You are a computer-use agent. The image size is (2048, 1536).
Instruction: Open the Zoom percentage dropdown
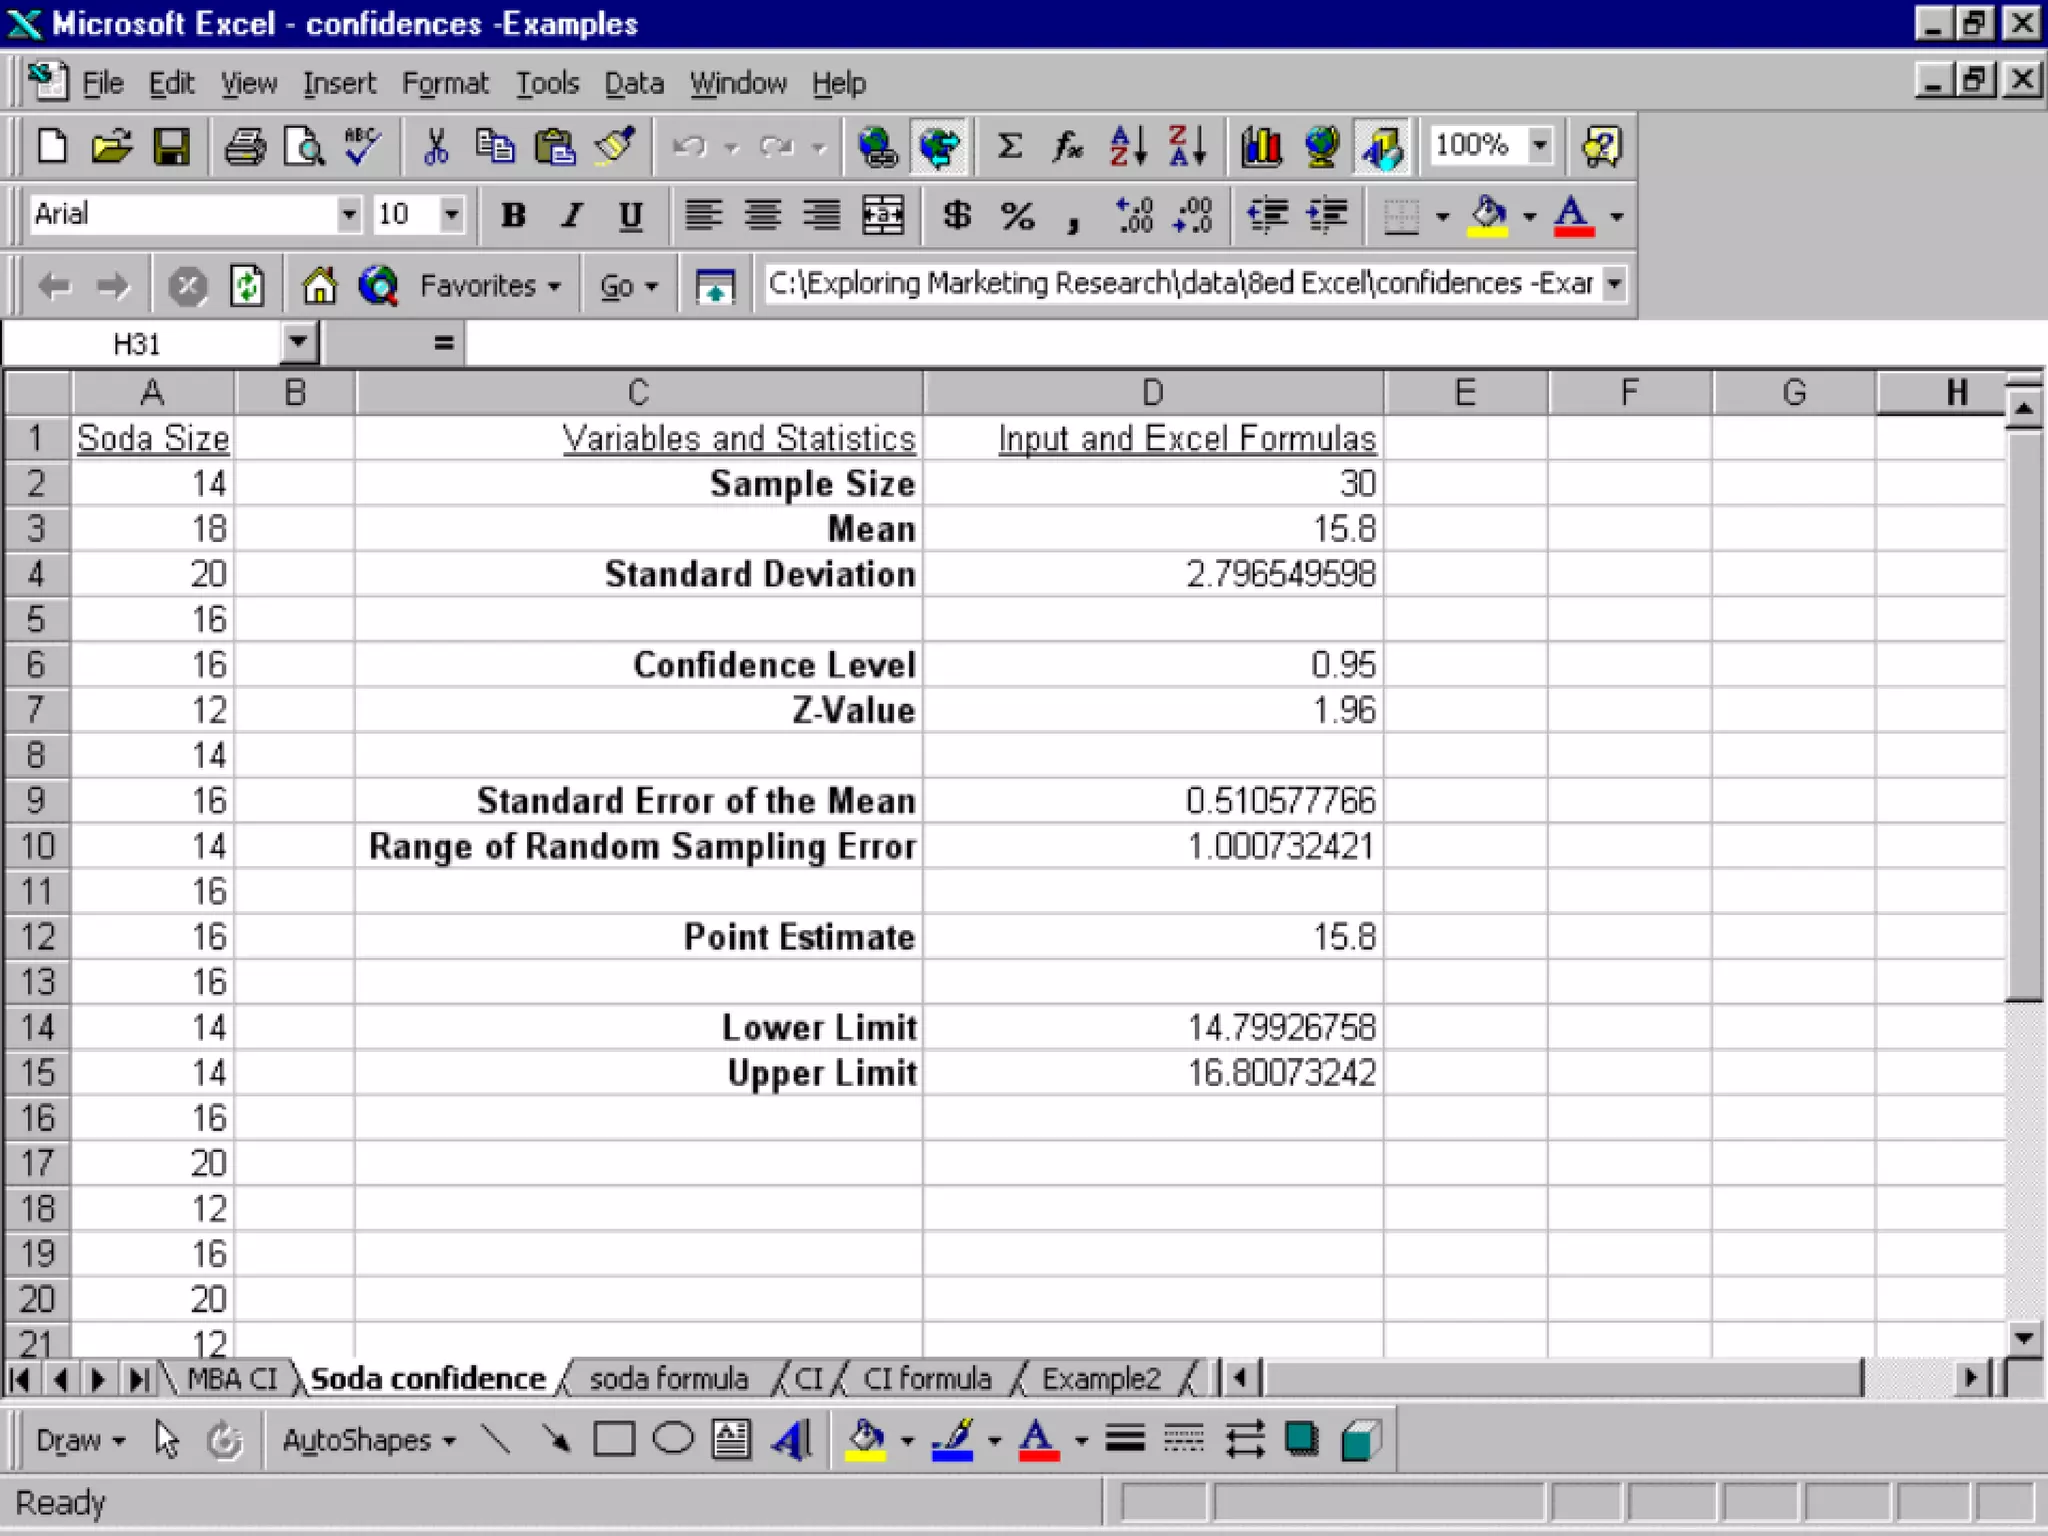click(x=1540, y=145)
